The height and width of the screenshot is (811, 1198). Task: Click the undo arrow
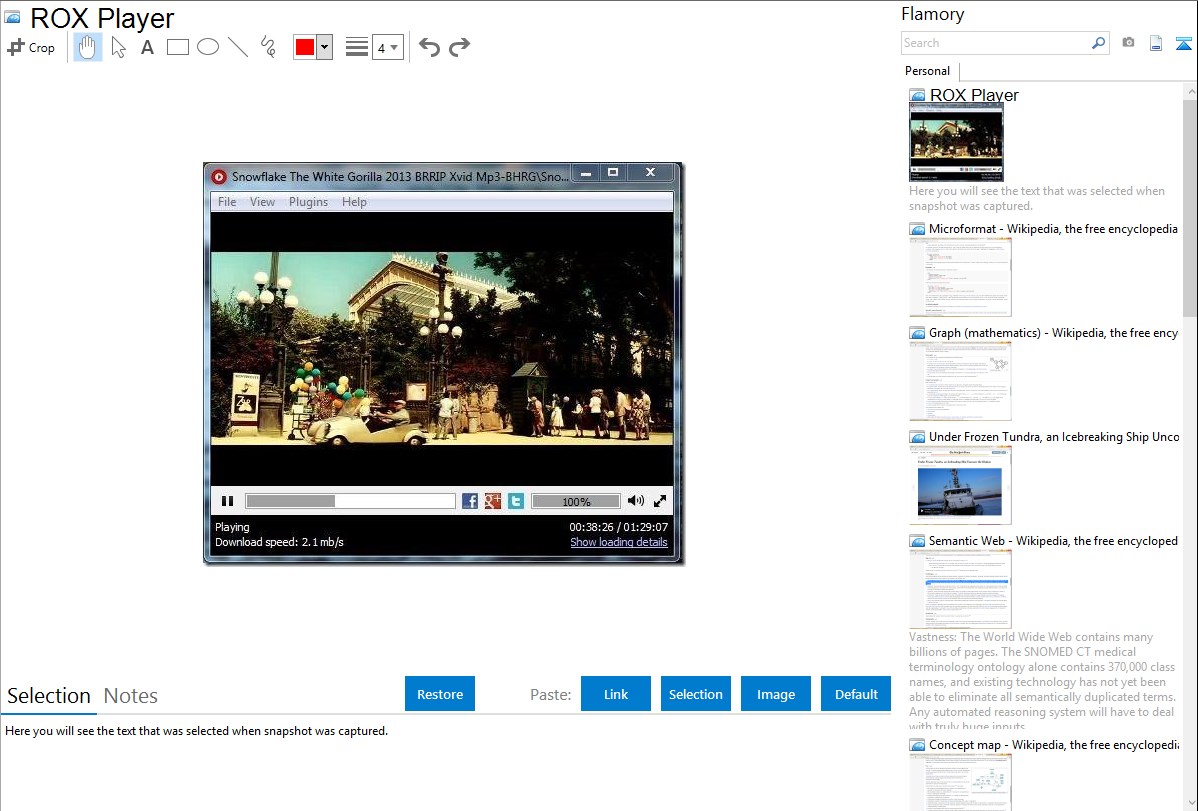[429, 47]
